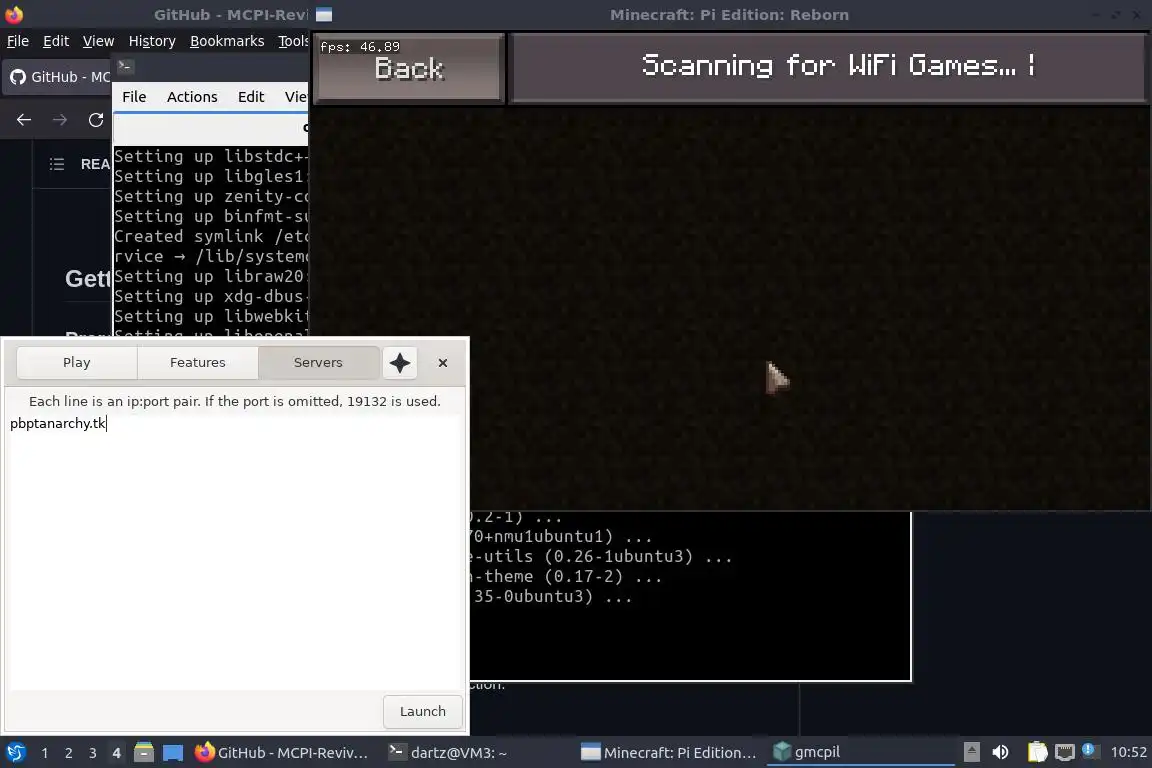Click the Firefox logo in title bar
Screen dimensions: 1152x768
(x=14, y=14)
